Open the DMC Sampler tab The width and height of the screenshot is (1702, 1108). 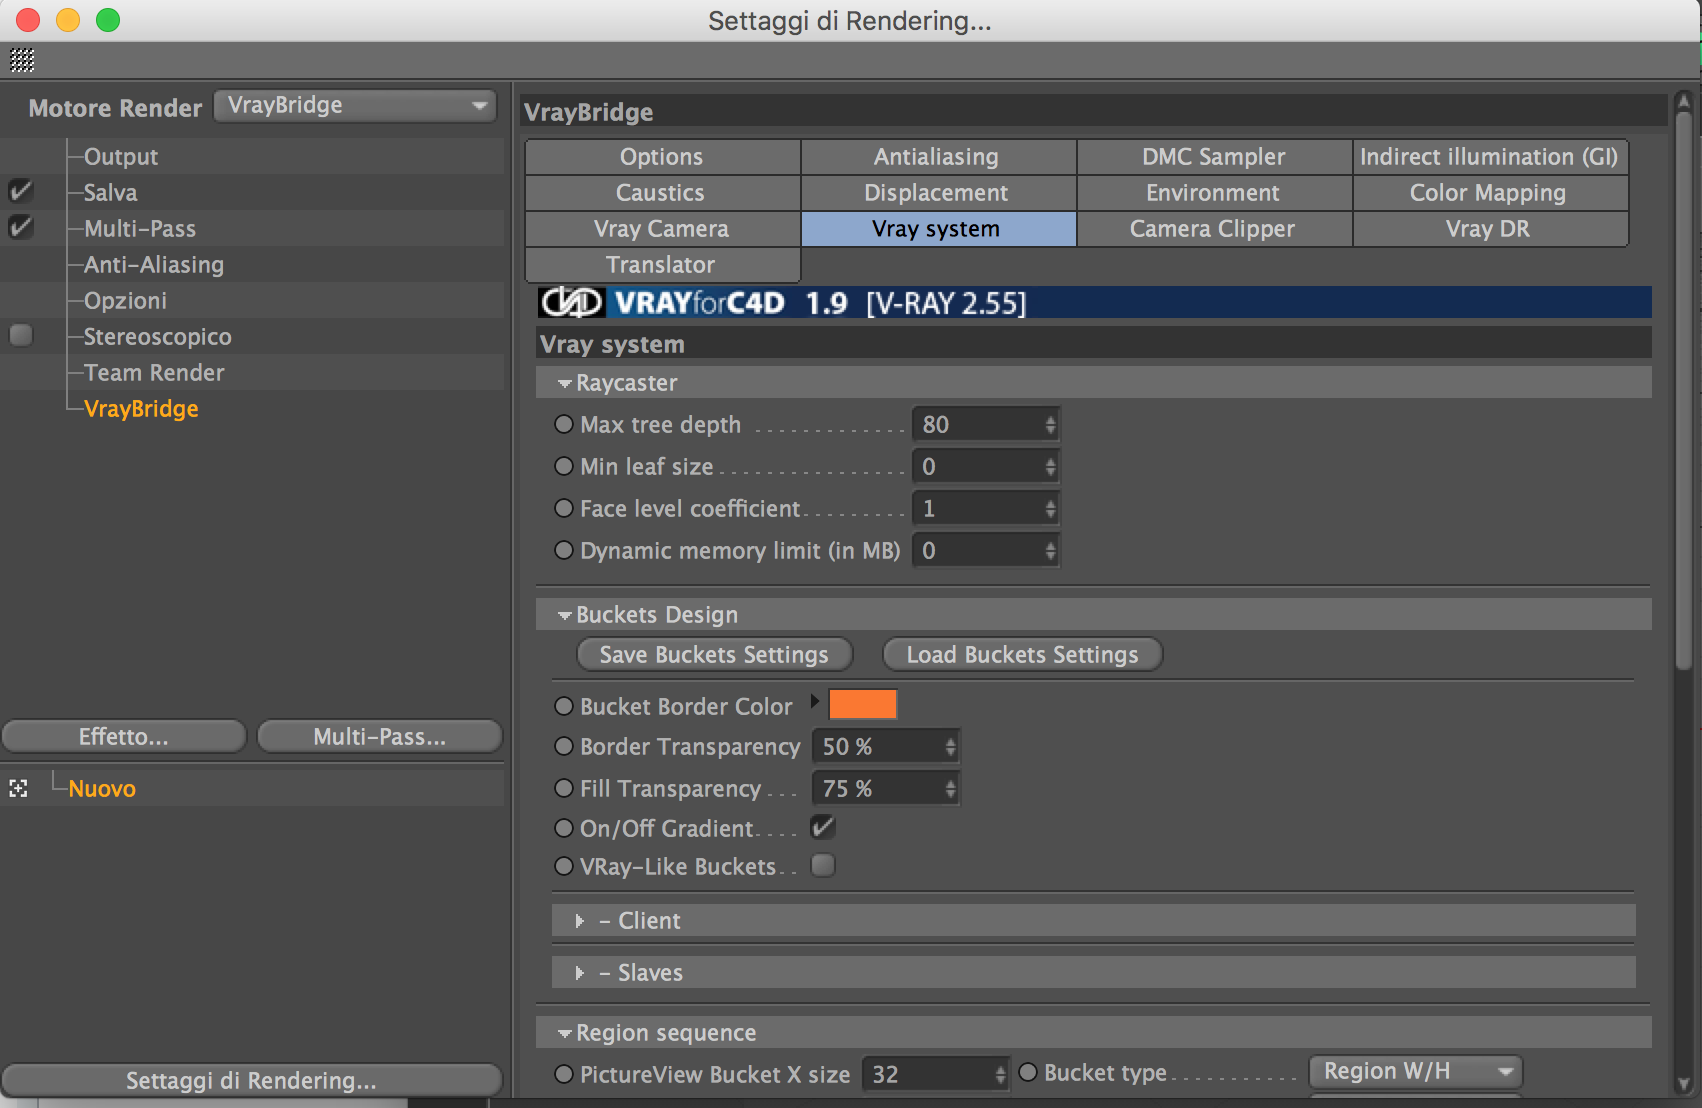pos(1214,157)
